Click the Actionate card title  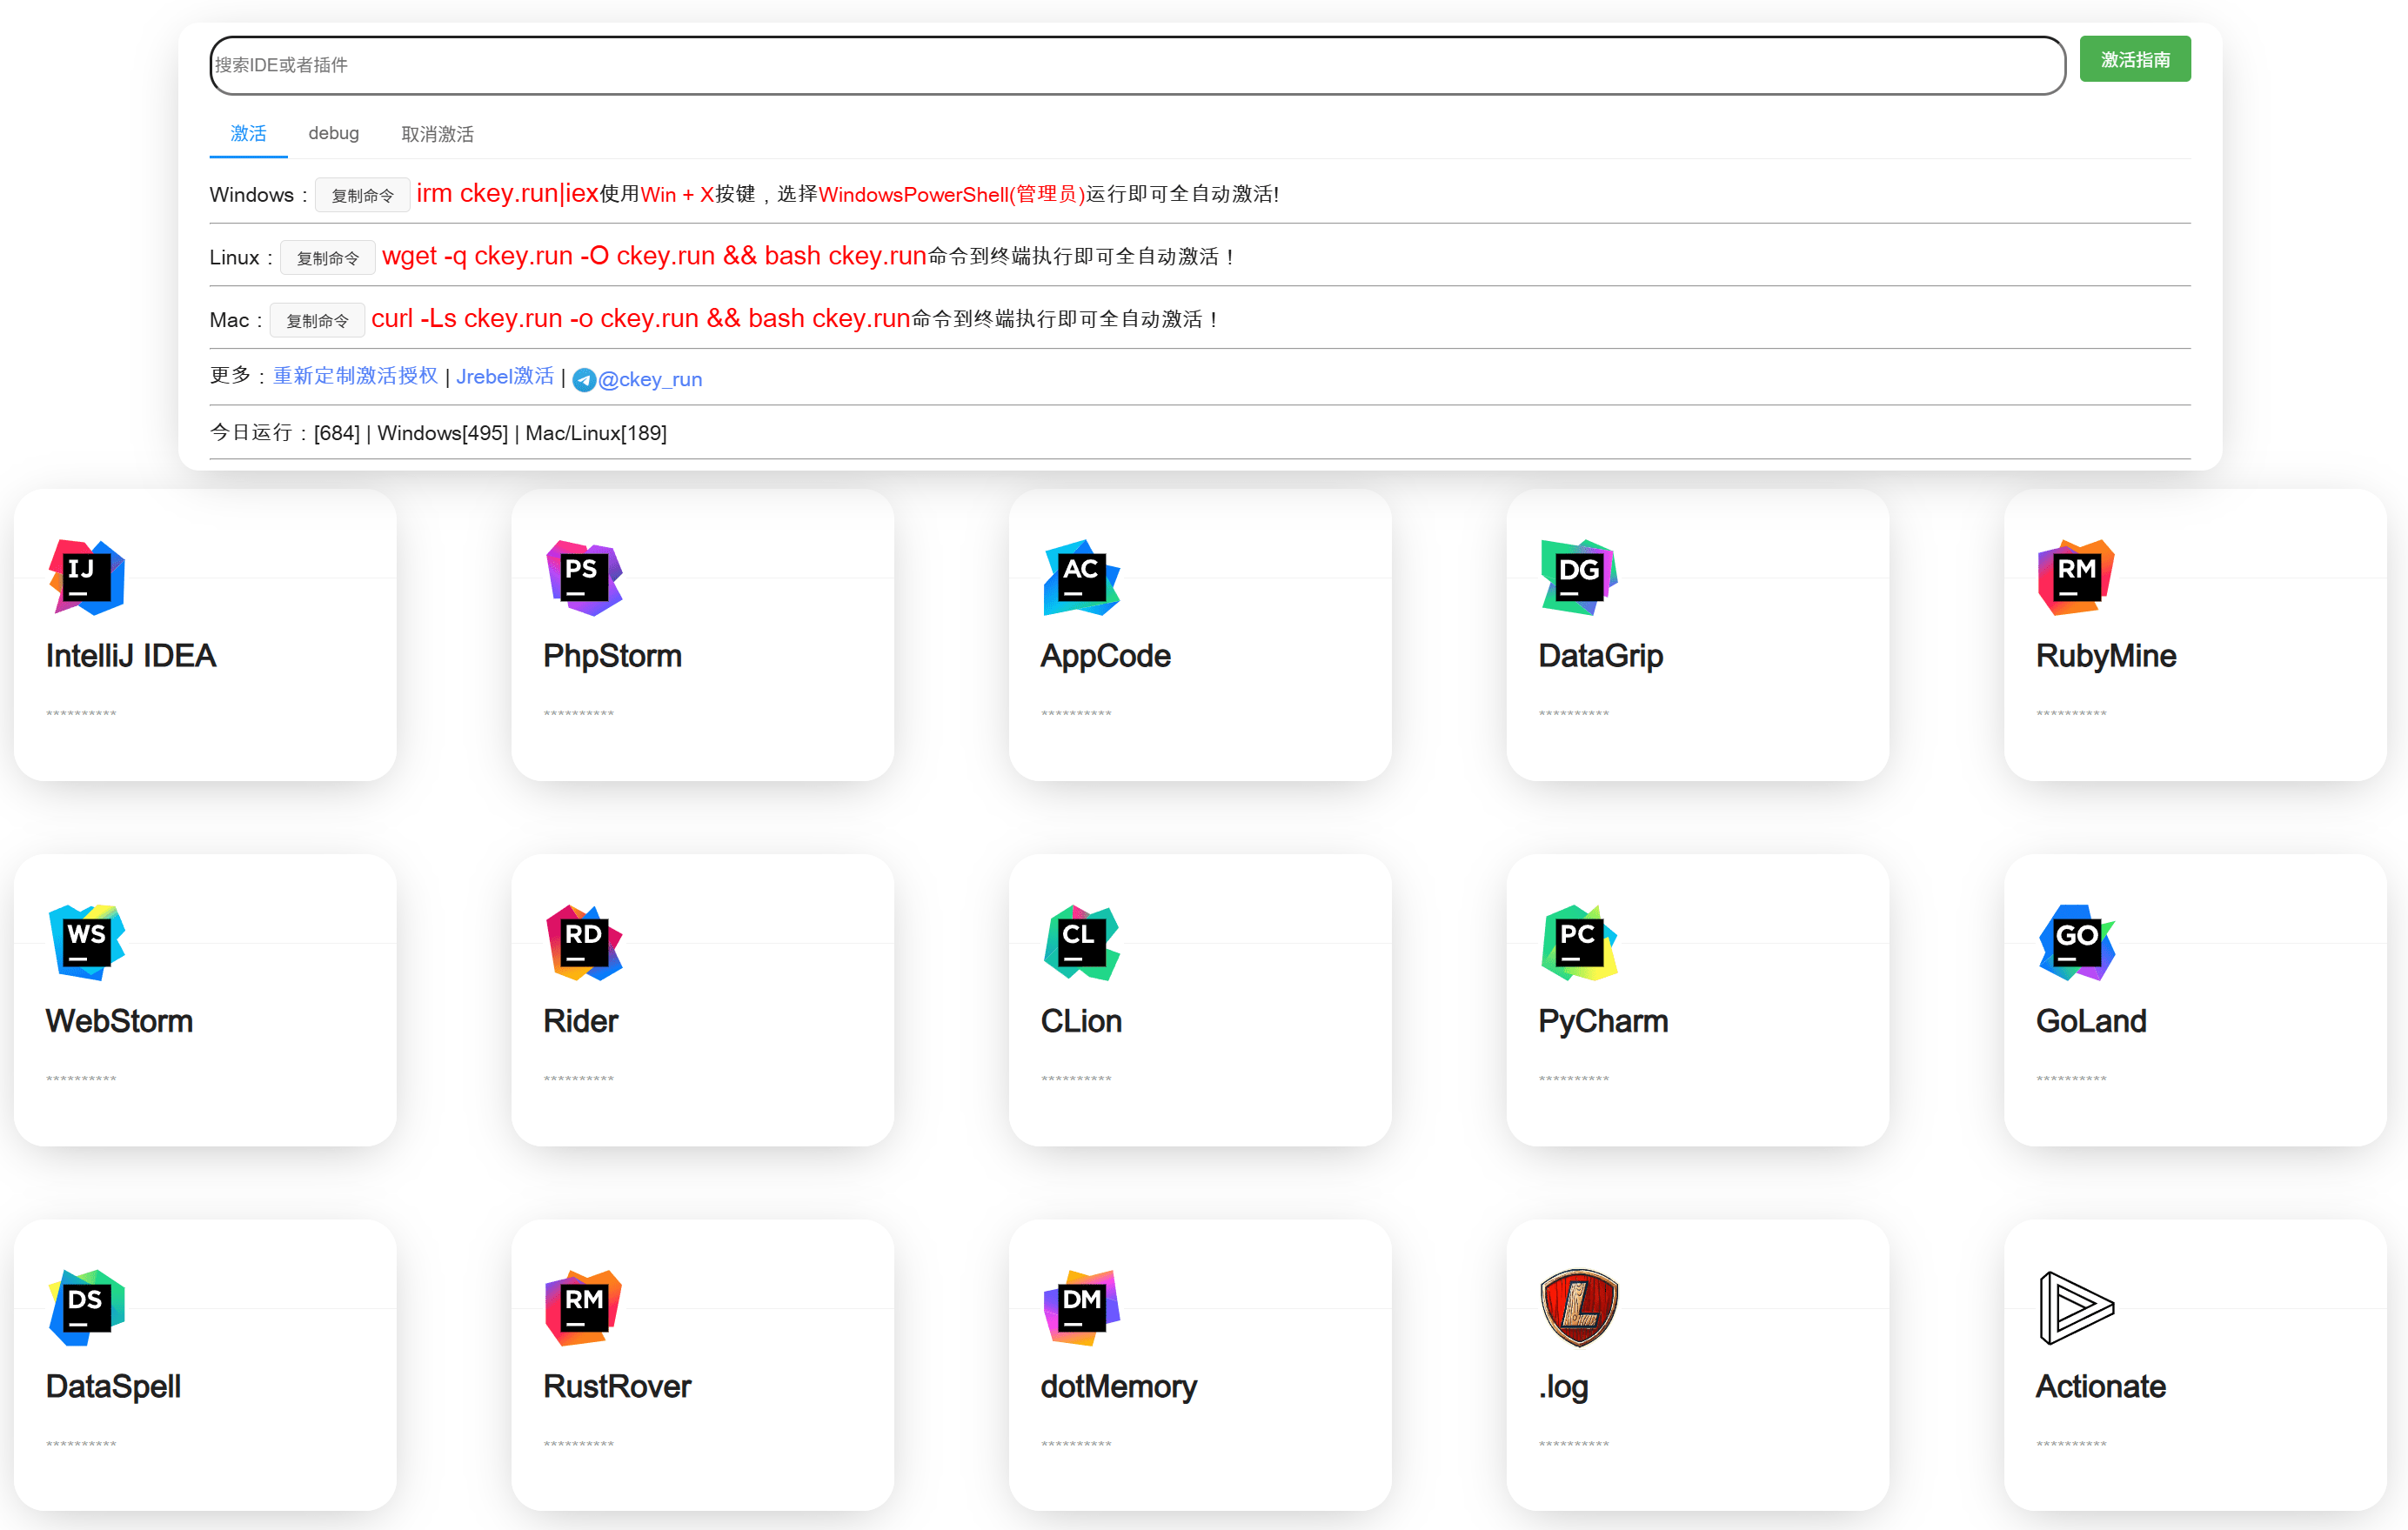coord(2100,1386)
